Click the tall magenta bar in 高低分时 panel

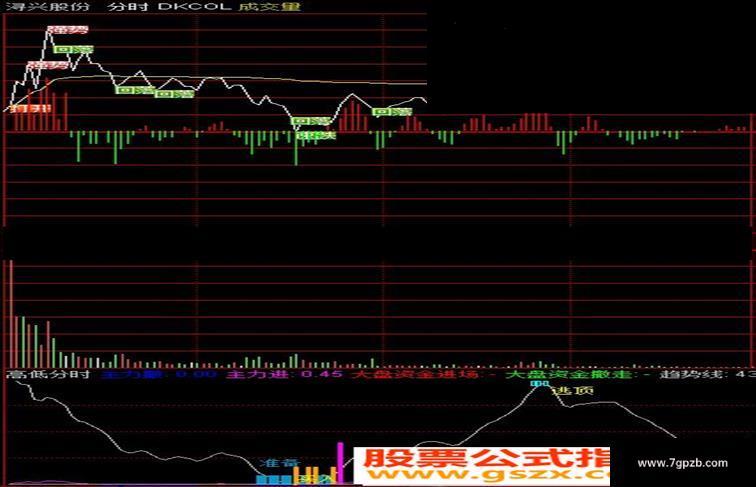(x=340, y=462)
